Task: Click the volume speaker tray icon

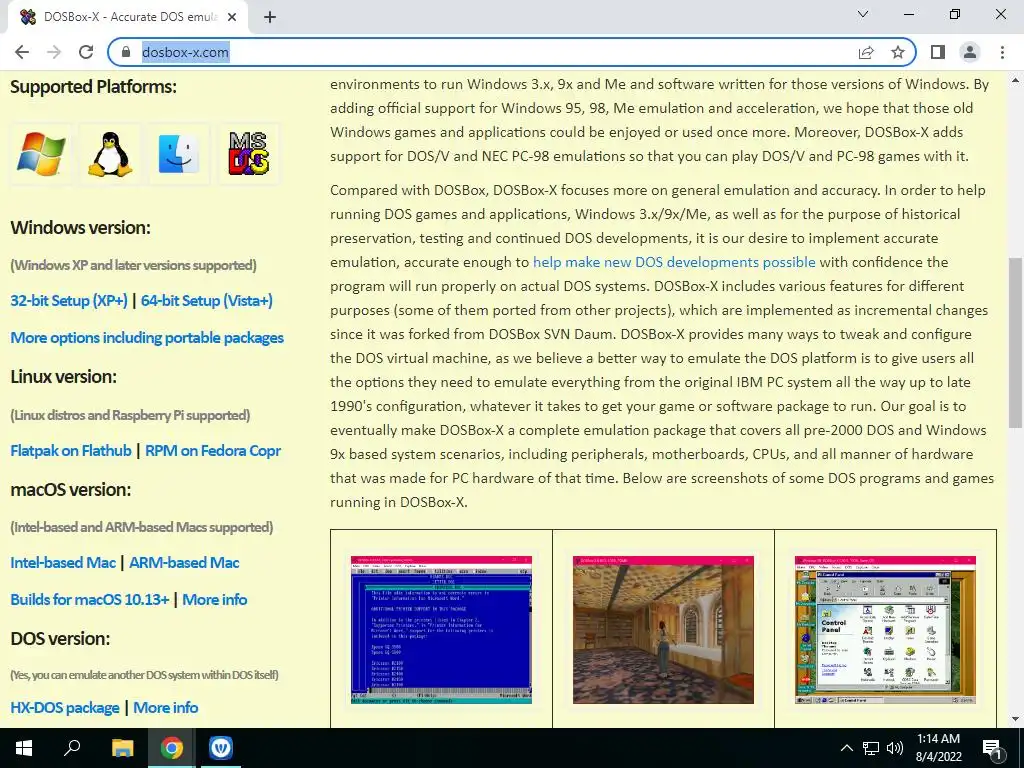Action: pyautogui.click(x=895, y=748)
